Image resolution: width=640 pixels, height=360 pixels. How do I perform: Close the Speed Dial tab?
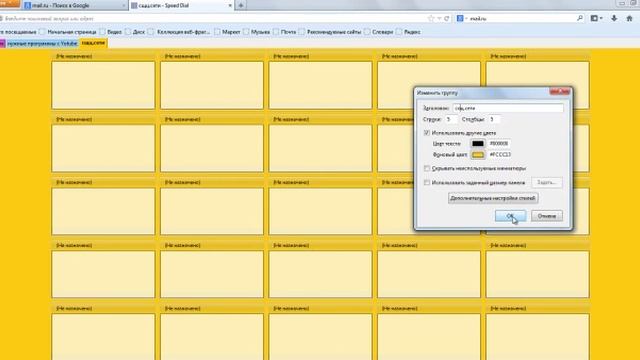230,6
